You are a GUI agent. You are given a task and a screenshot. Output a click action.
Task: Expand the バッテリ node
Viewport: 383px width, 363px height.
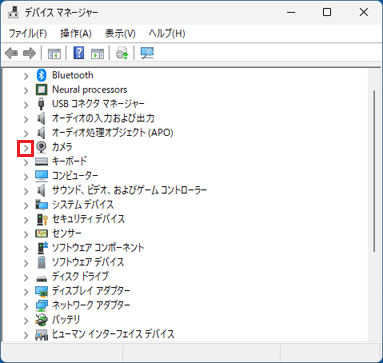(x=26, y=320)
